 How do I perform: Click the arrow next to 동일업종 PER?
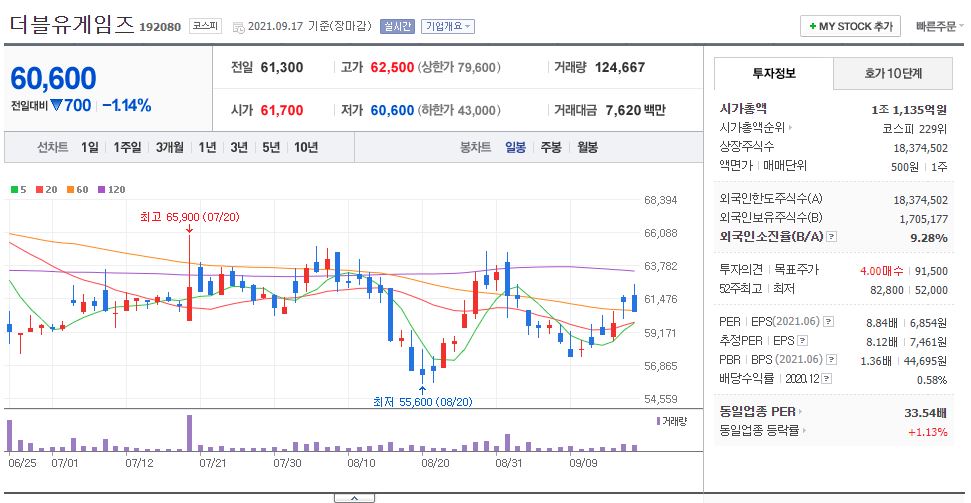tap(800, 412)
